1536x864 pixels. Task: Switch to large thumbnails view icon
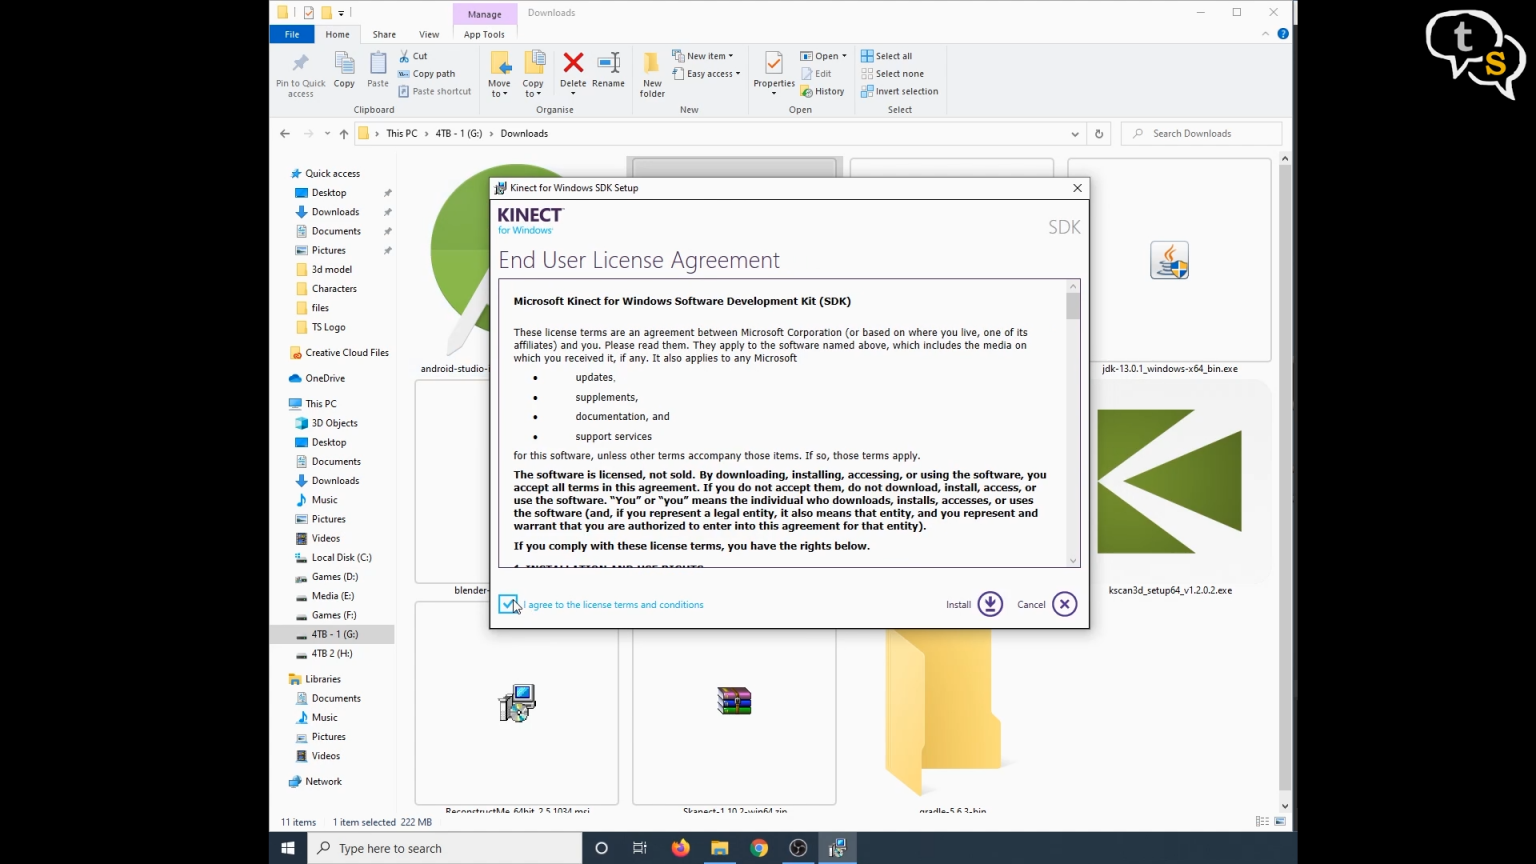1280,822
